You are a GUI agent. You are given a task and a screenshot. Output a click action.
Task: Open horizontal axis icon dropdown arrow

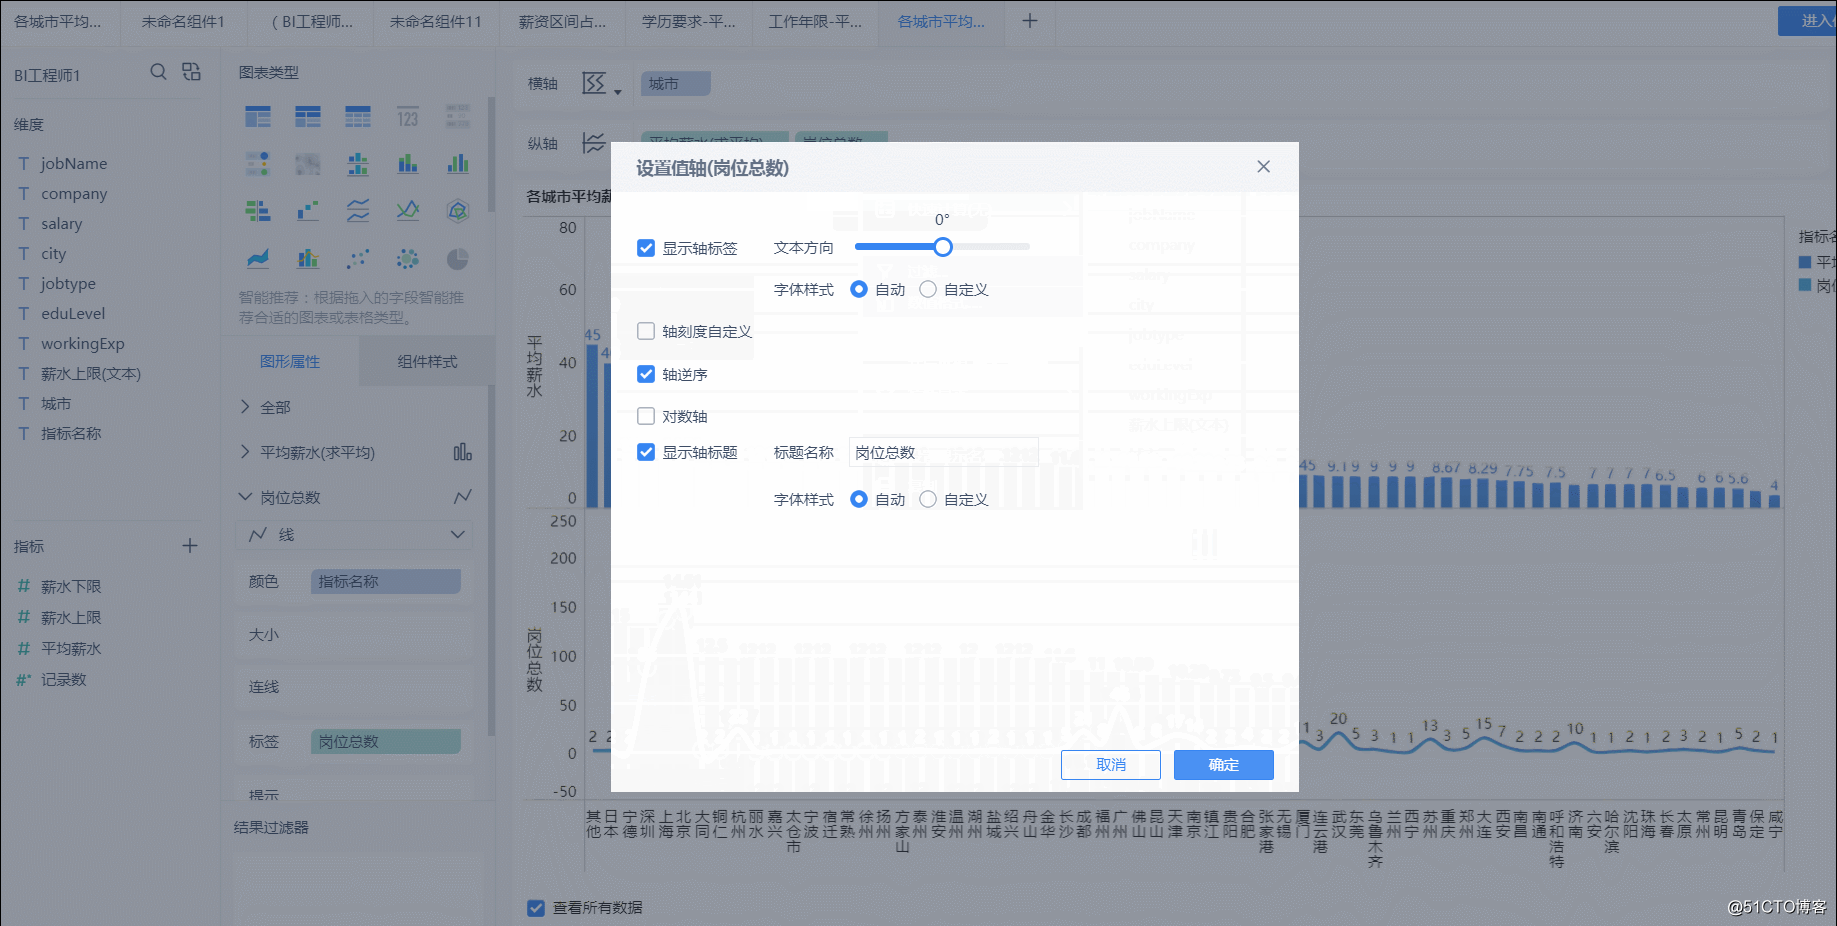[x=618, y=91]
